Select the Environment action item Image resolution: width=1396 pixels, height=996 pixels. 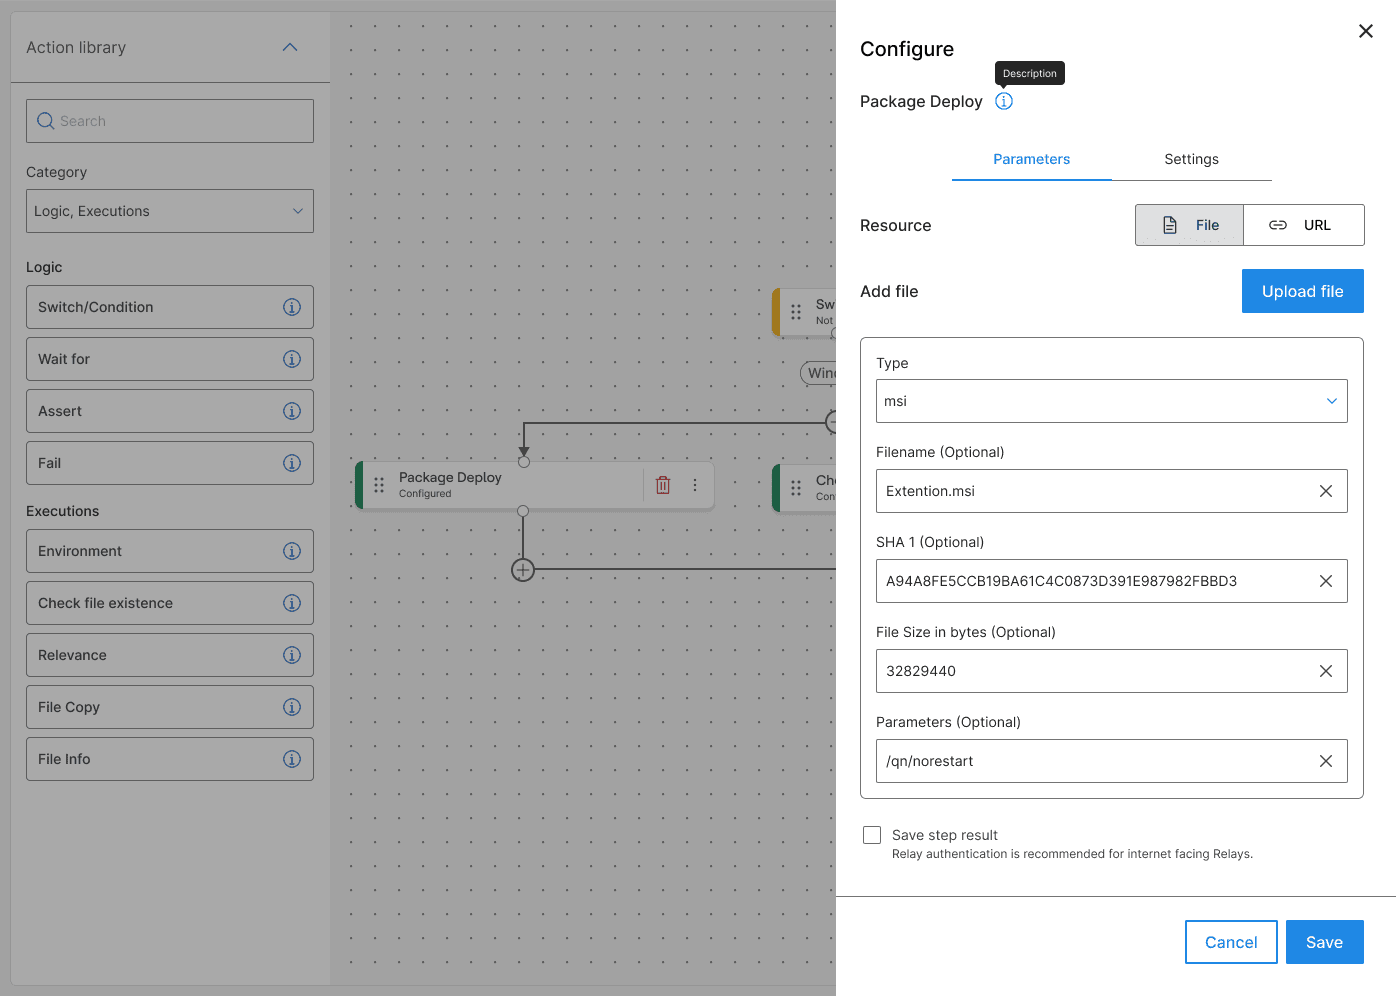pyautogui.click(x=170, y=551)
